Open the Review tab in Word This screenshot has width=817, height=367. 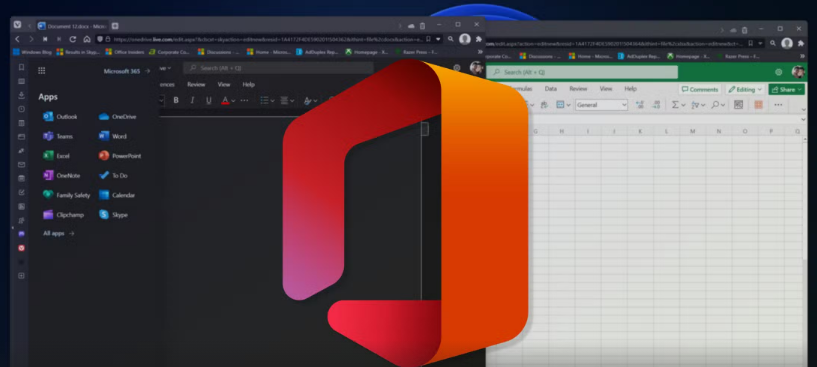point(196,84)
